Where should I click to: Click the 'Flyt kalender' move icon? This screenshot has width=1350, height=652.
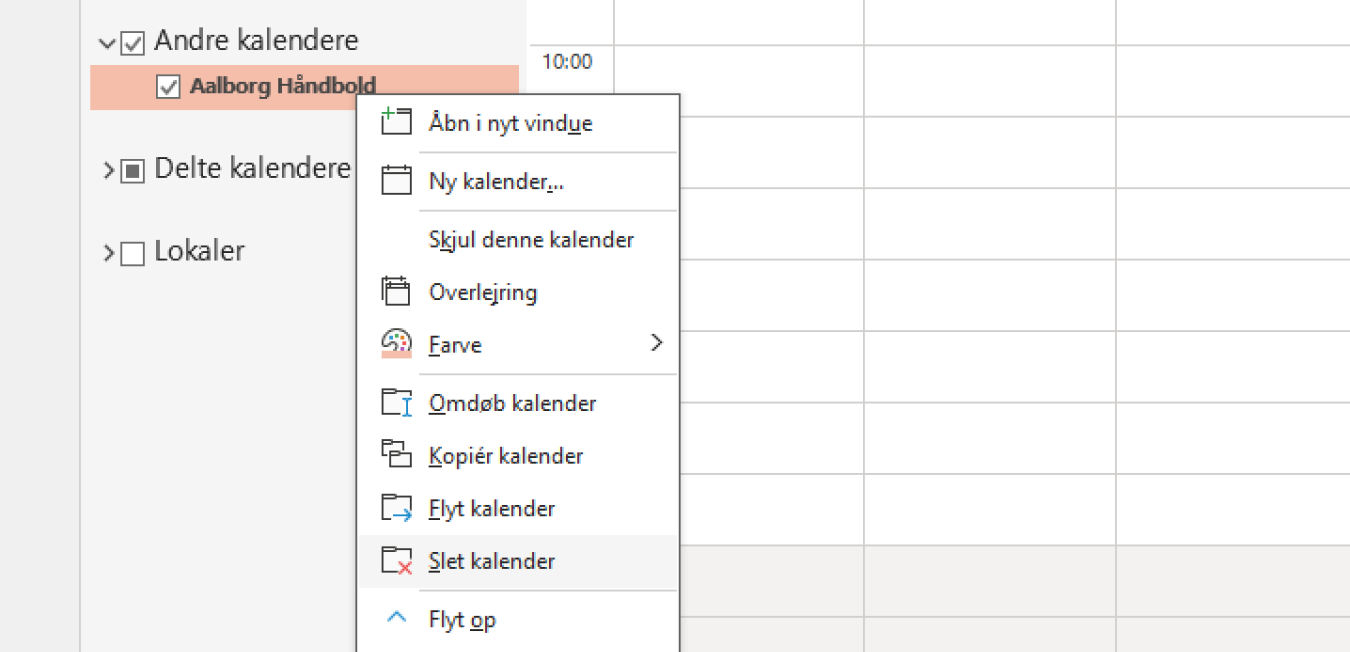click(396, 507)
